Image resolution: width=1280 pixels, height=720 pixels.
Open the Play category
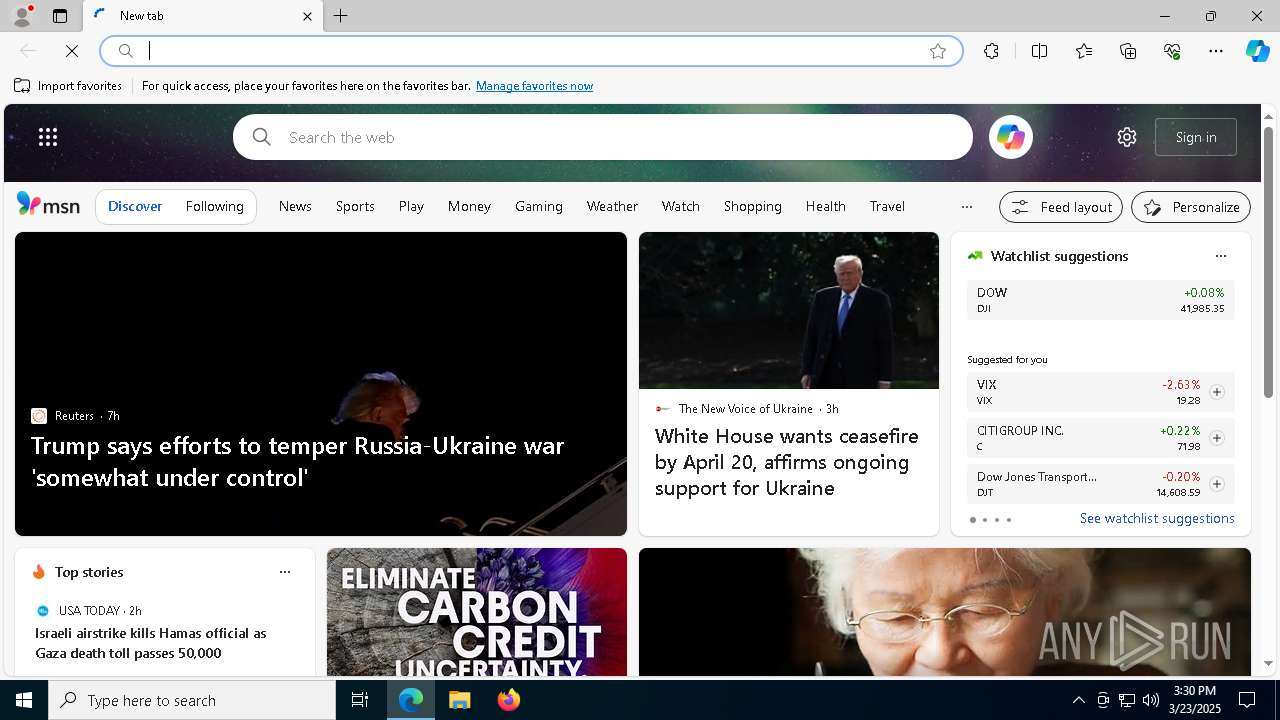(x=411, y=206)
